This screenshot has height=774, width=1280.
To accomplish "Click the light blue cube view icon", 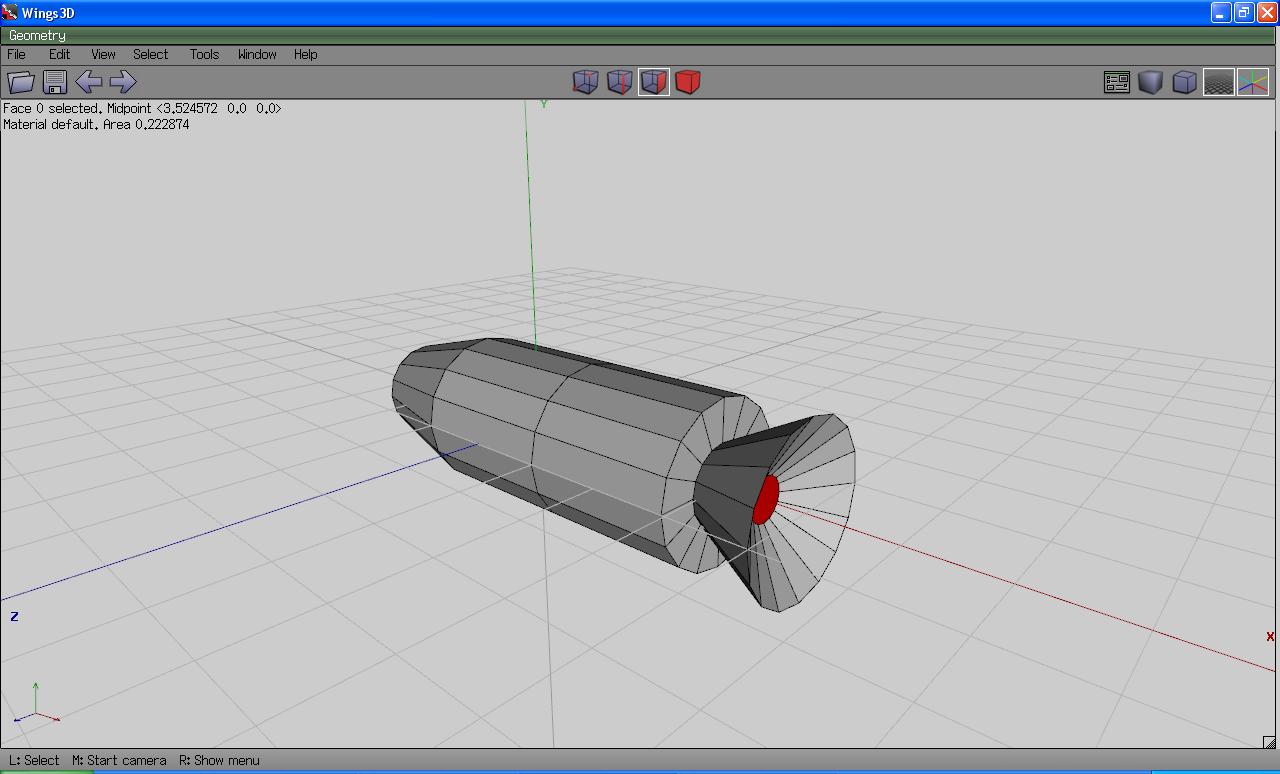I will coord(1184,82).
